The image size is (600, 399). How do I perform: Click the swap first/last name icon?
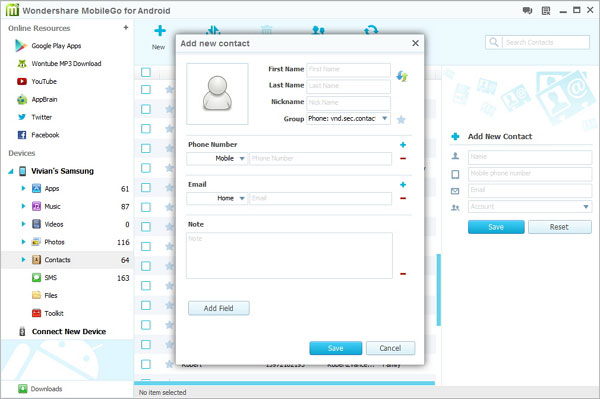point(402,76)
